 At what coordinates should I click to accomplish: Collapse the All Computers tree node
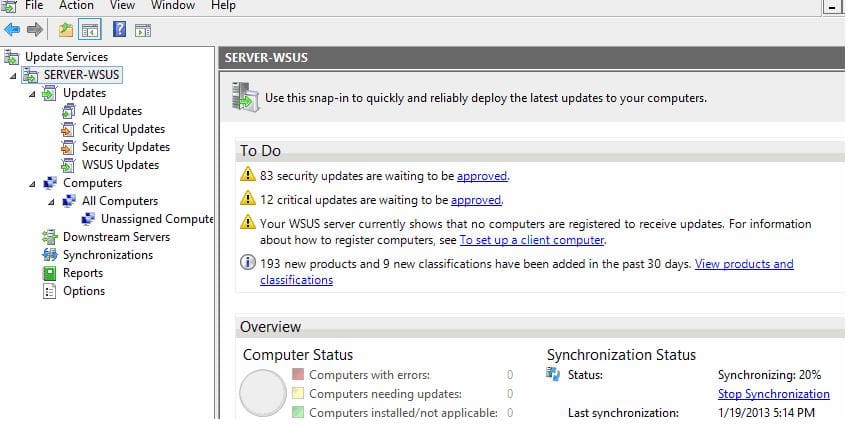tap(51, 201)
